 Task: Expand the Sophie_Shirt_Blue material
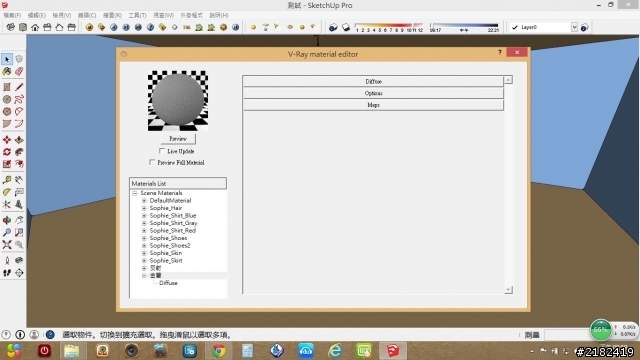tap(144, 216)
